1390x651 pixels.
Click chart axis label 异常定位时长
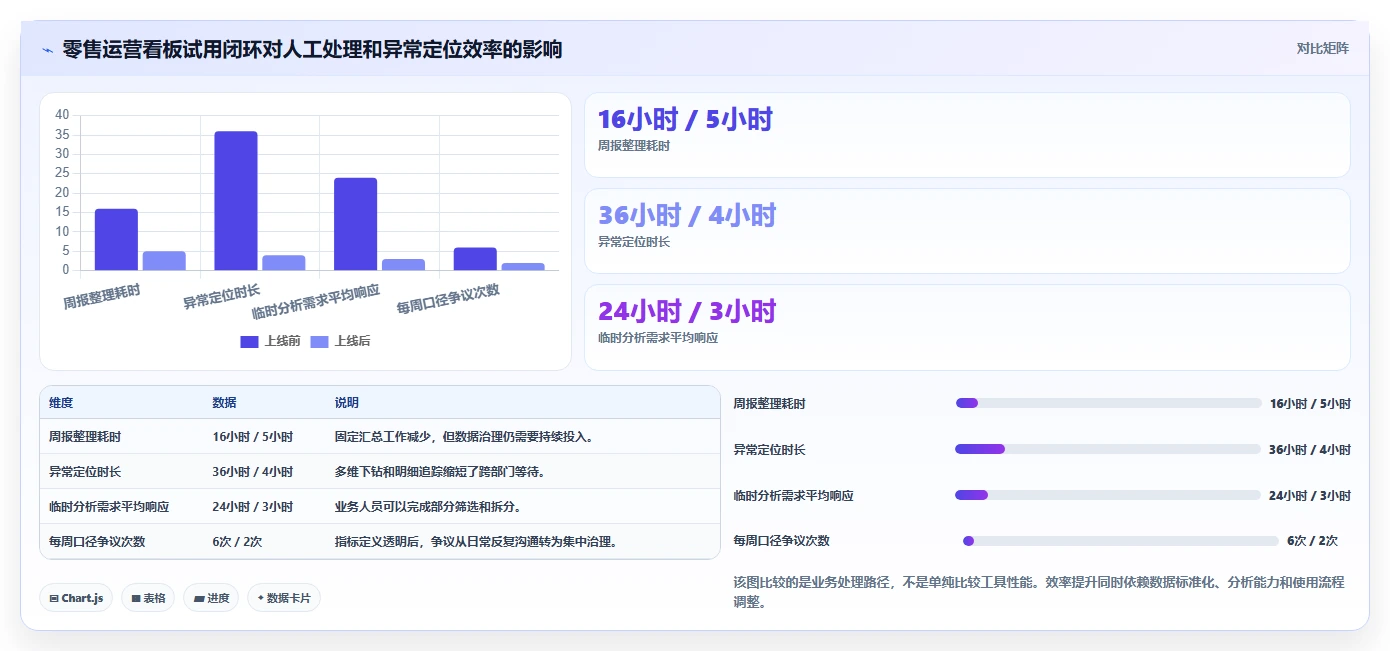pyautogui.click(x=221, y=296)
